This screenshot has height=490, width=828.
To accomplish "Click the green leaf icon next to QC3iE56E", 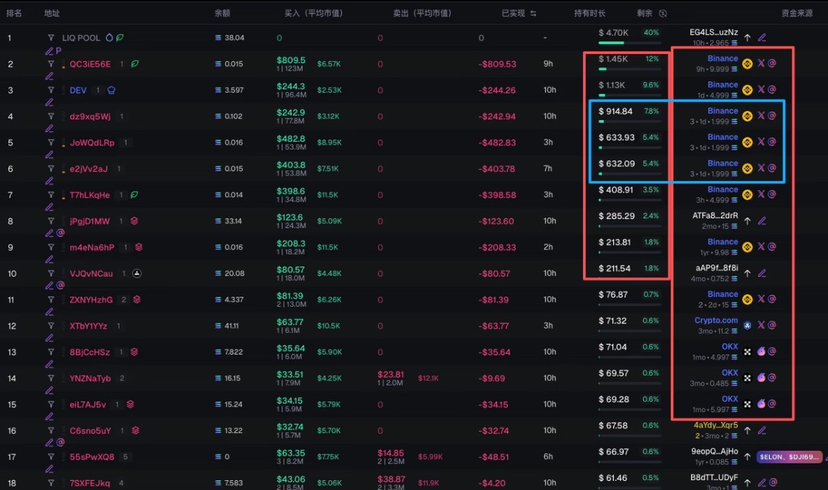I will click(x=135, y=64).
